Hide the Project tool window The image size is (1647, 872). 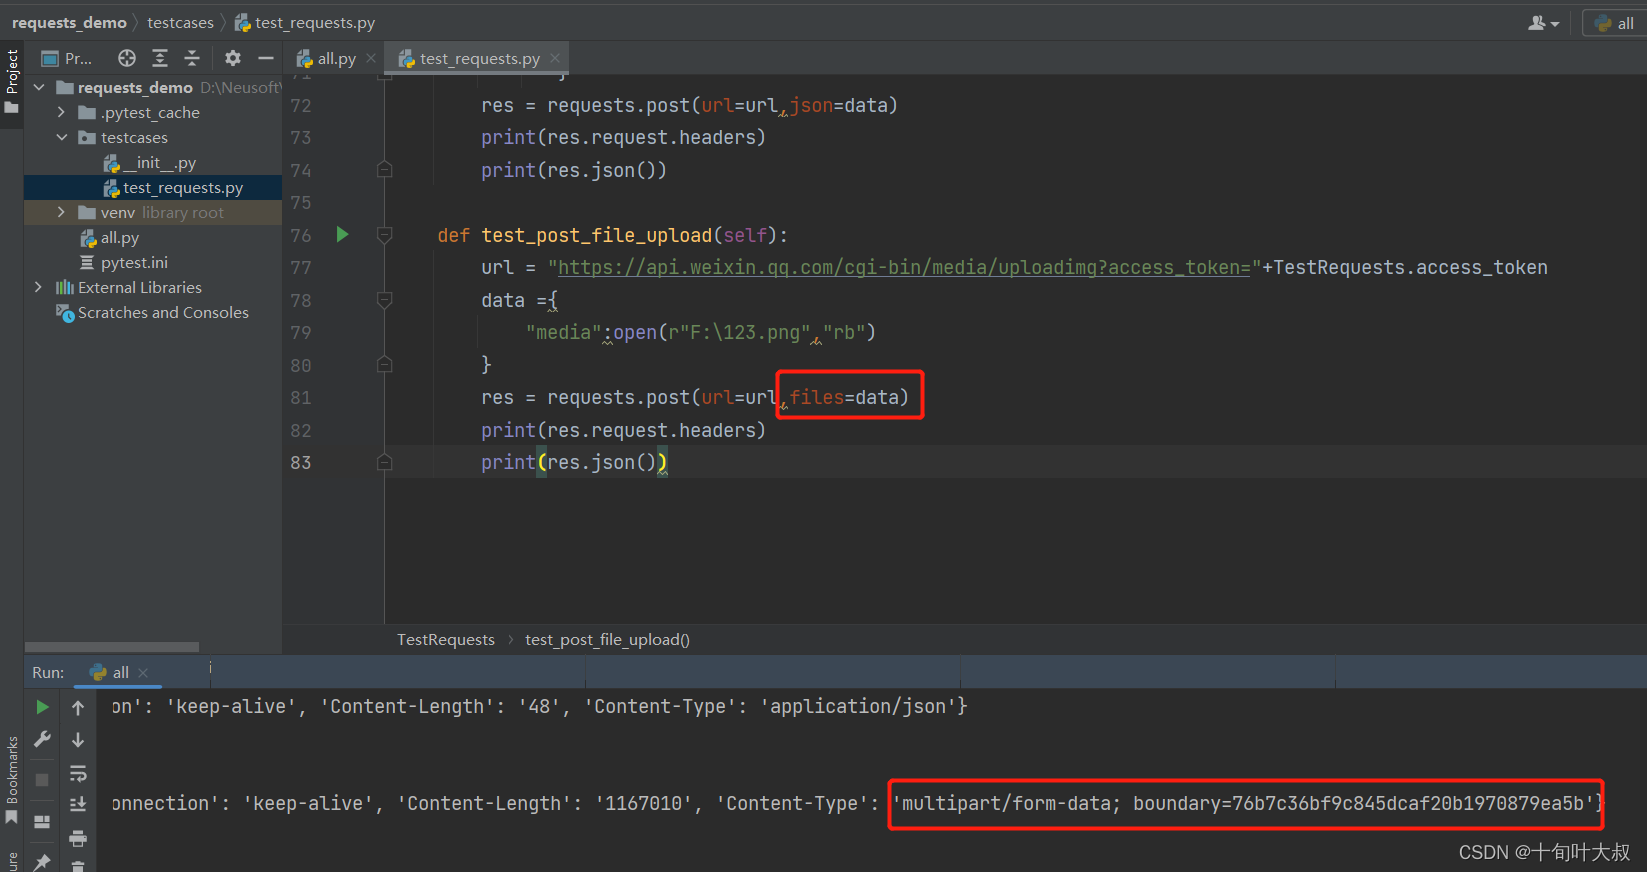[265, 58]
